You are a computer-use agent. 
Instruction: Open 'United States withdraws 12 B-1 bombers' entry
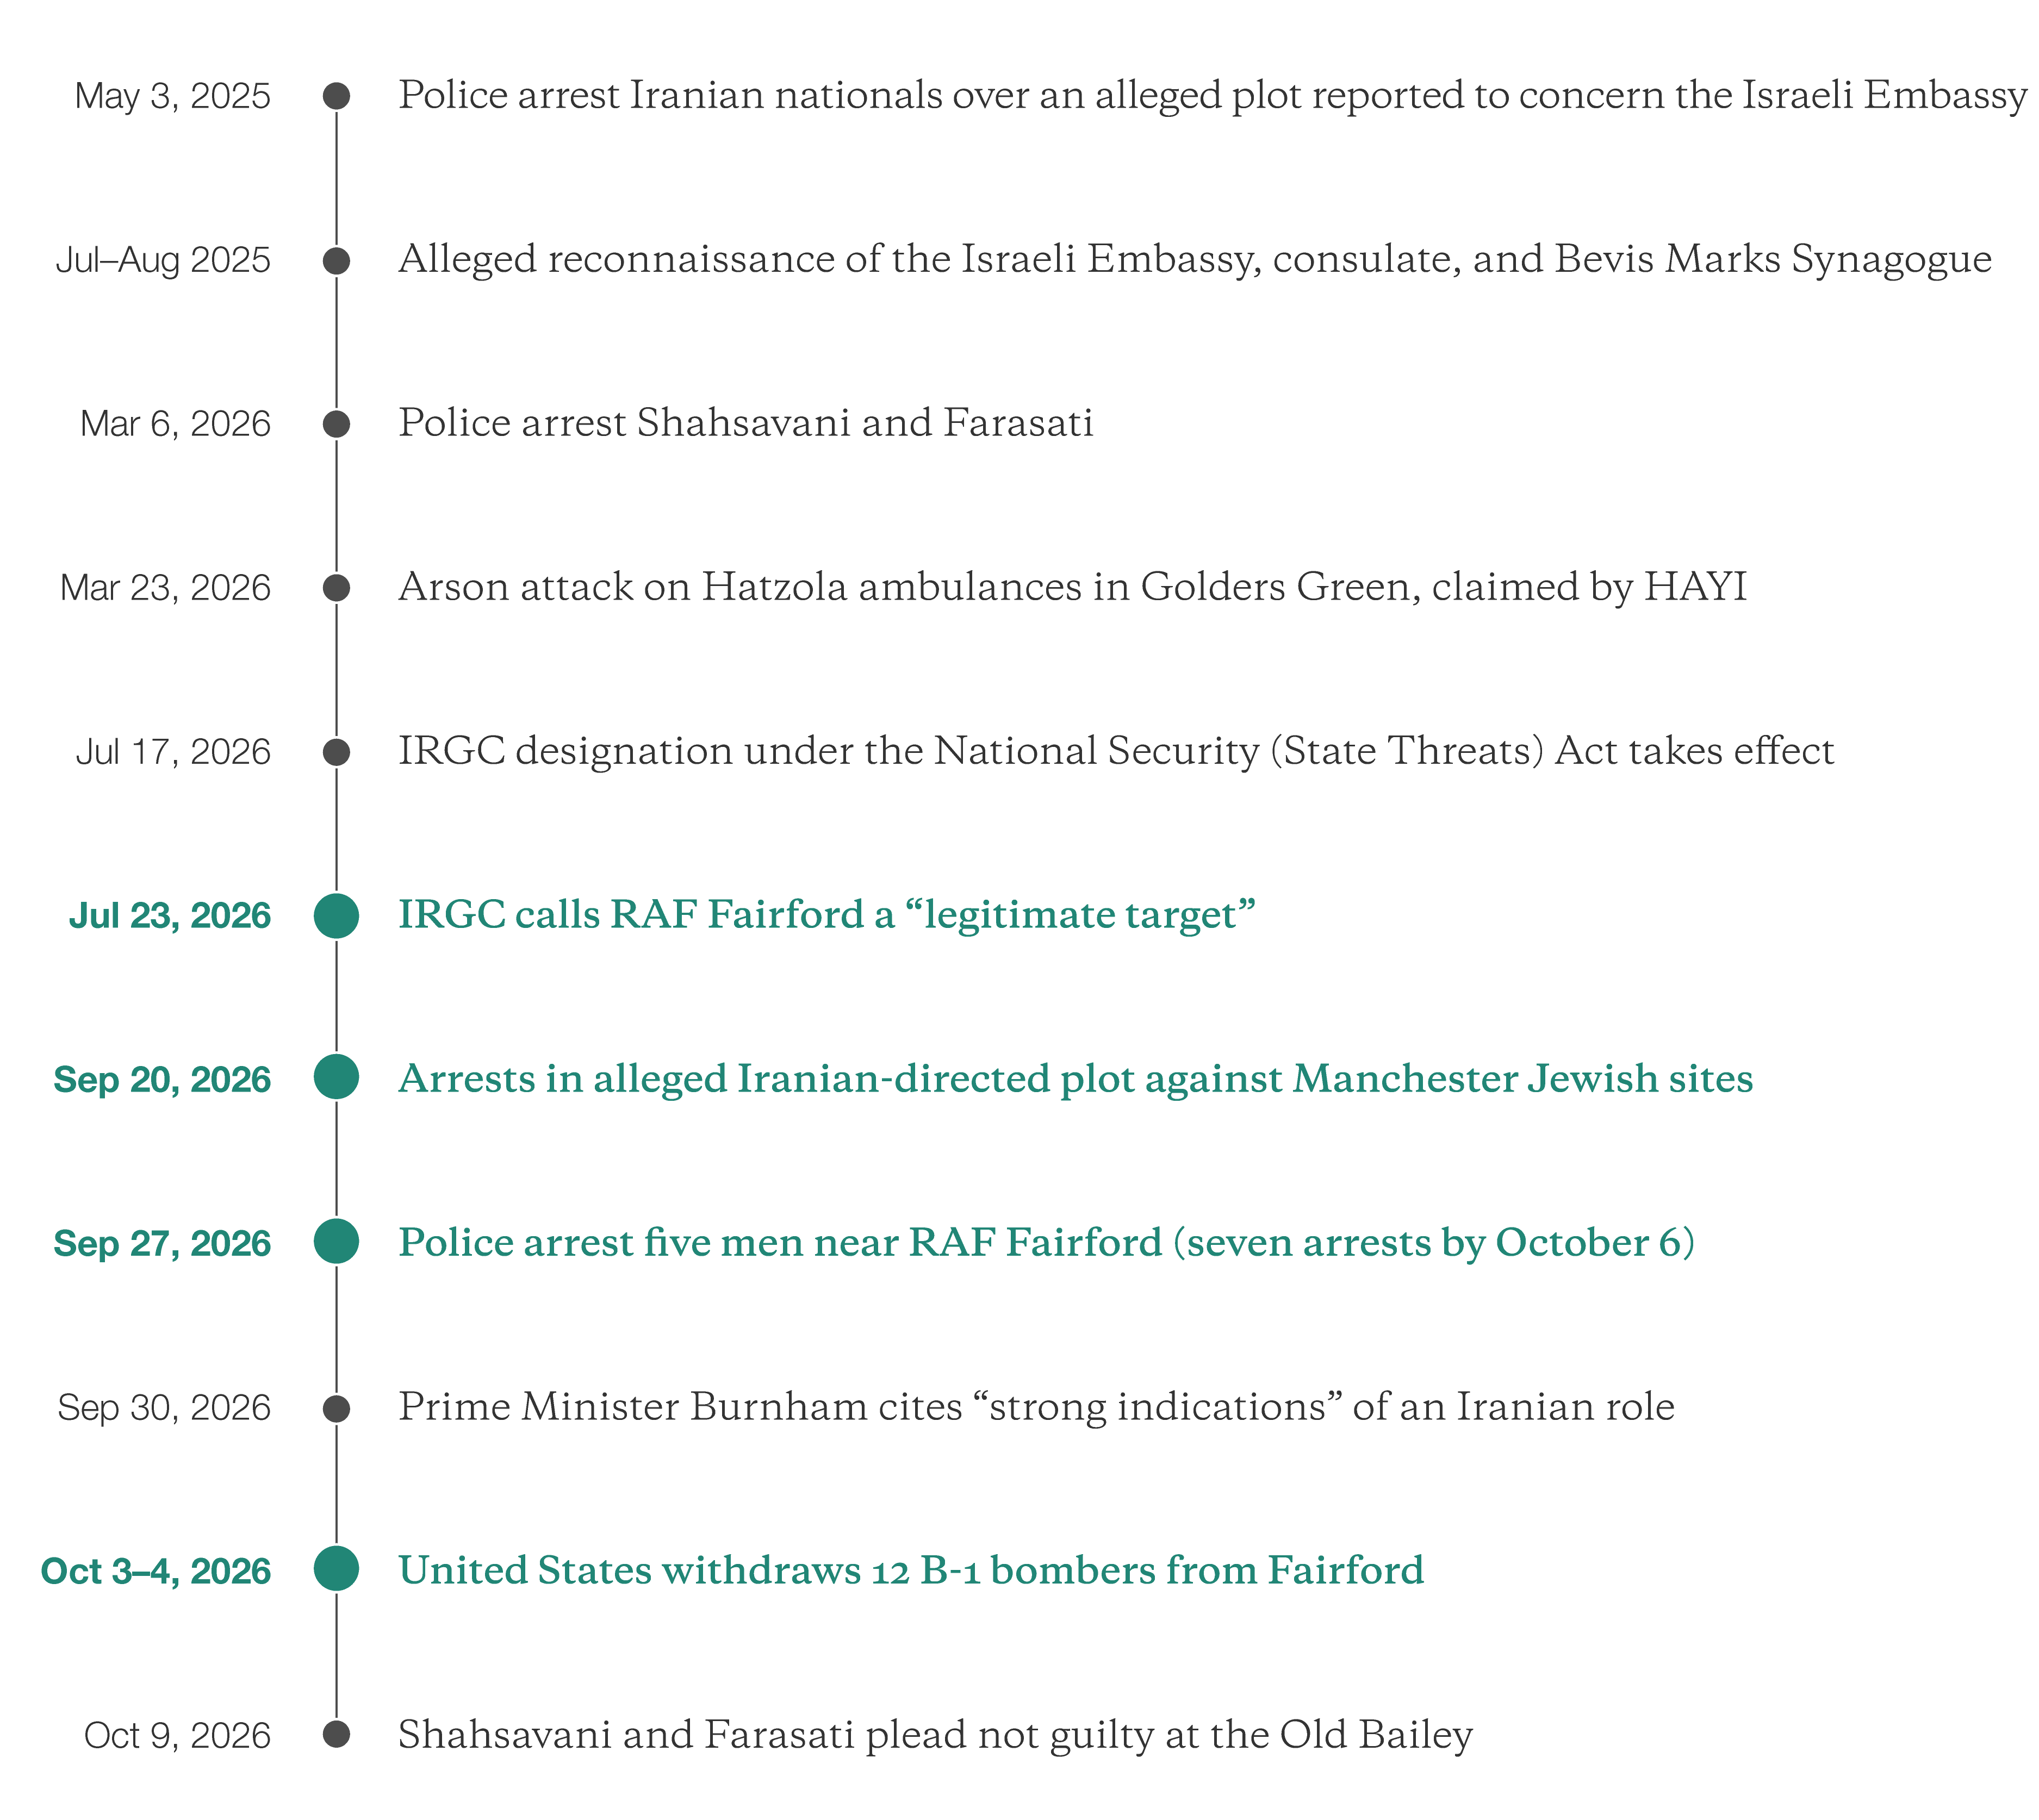click(x=911, y=1571)
